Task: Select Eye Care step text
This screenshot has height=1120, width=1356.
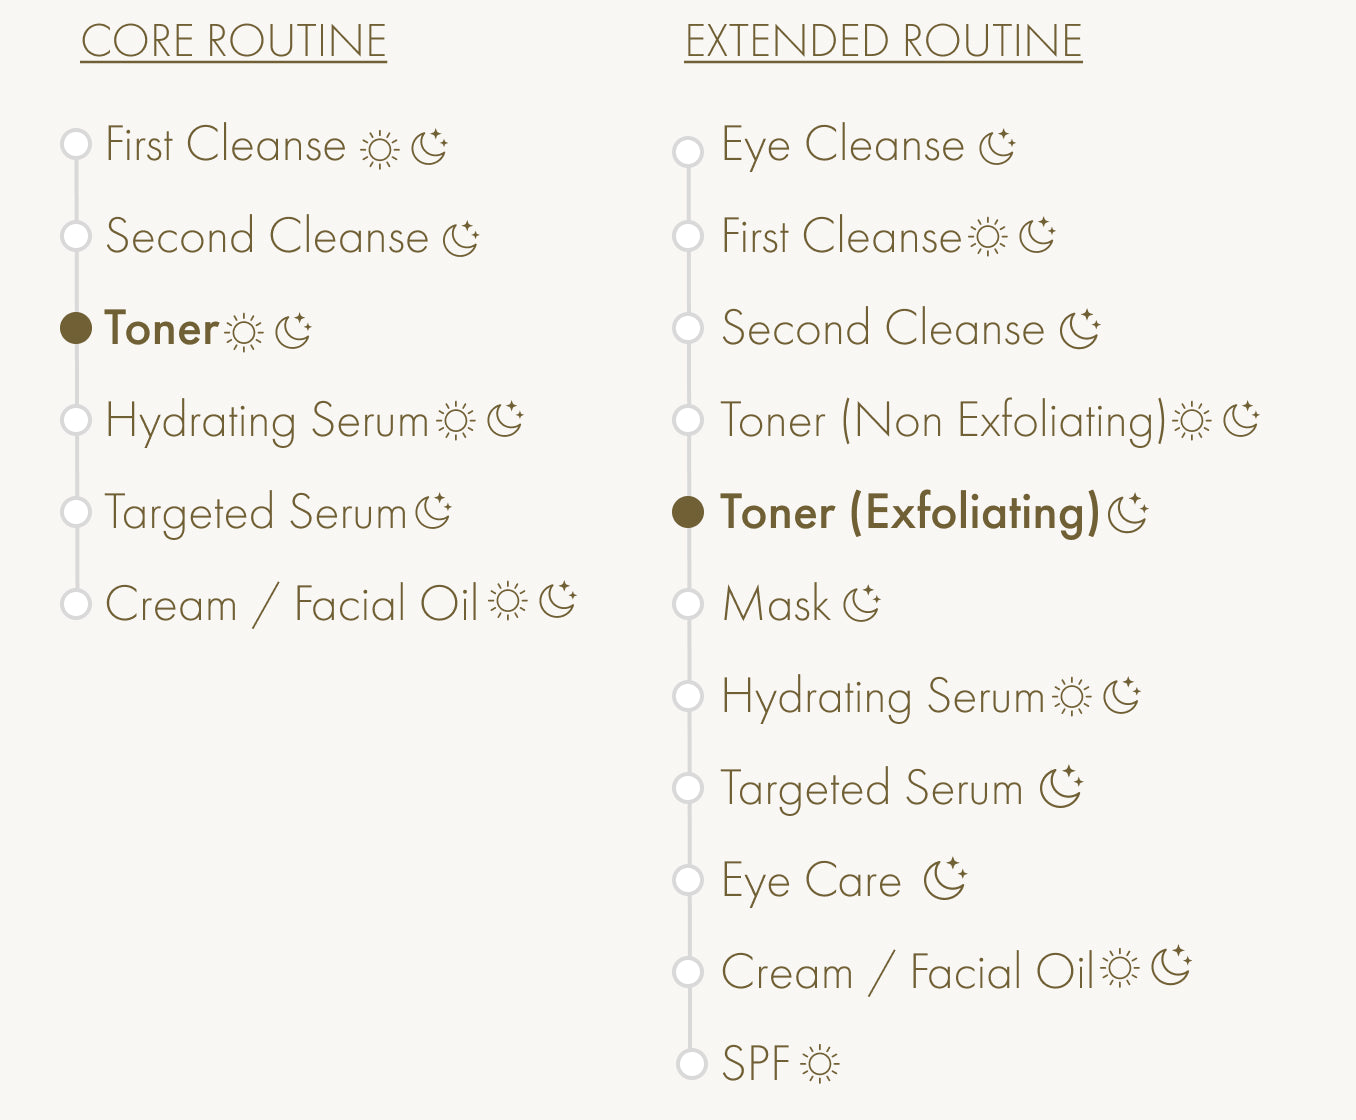Action: pos(811,881)
